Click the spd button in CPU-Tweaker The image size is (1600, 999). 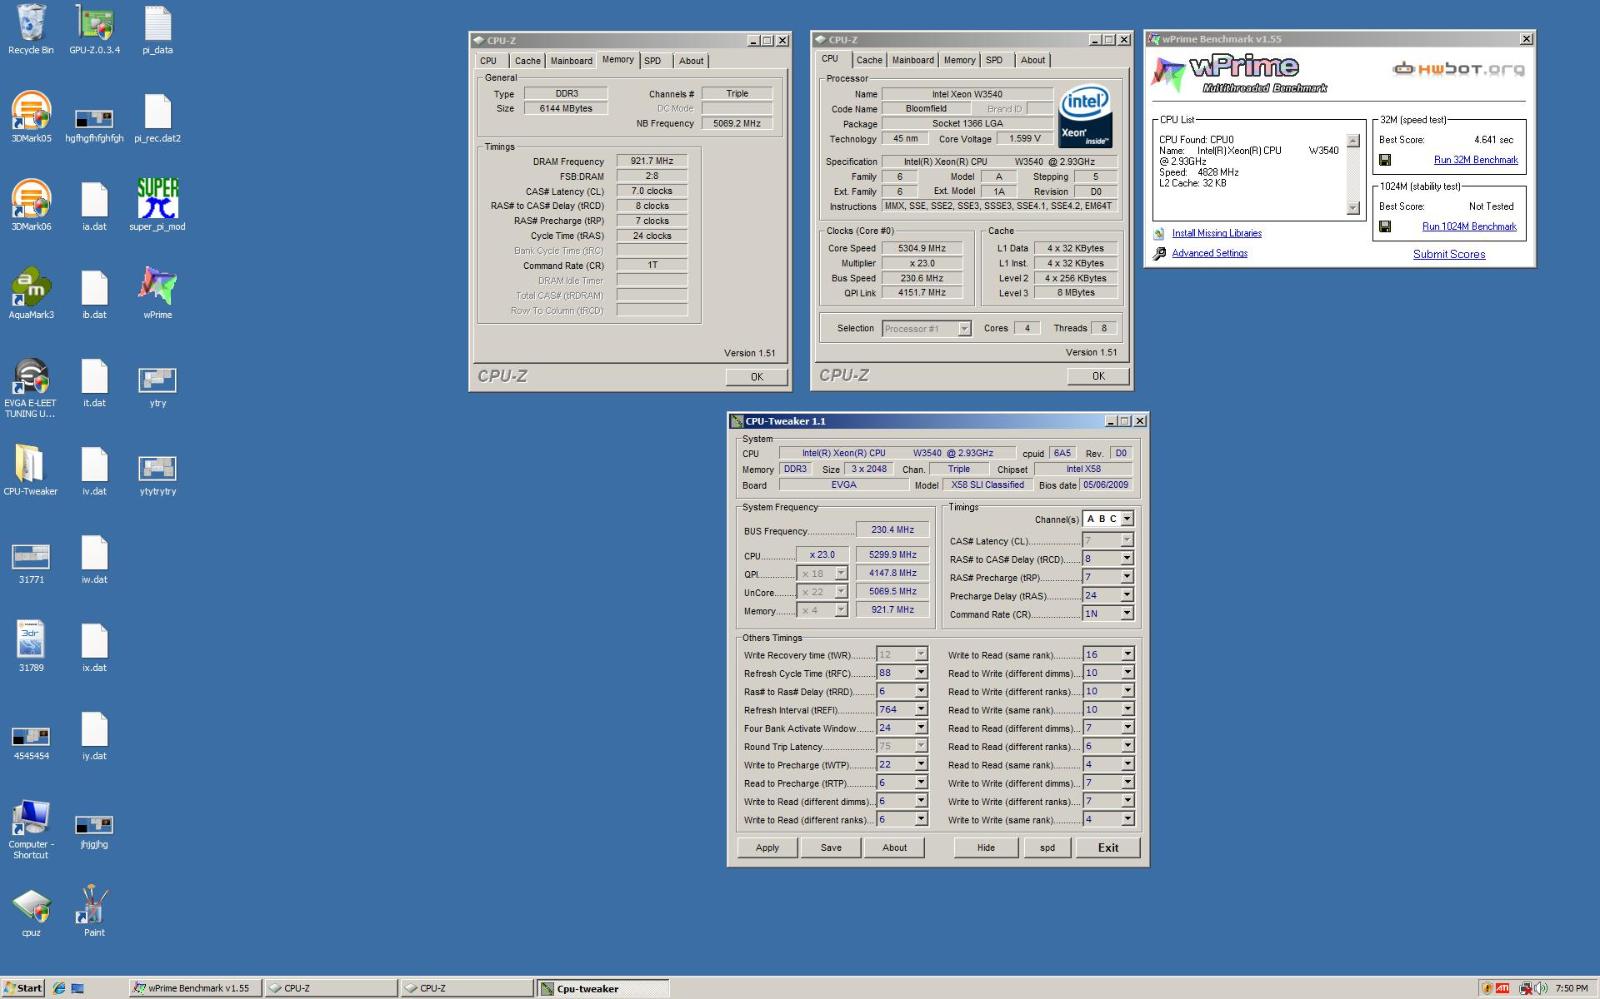coord(1047,847)
